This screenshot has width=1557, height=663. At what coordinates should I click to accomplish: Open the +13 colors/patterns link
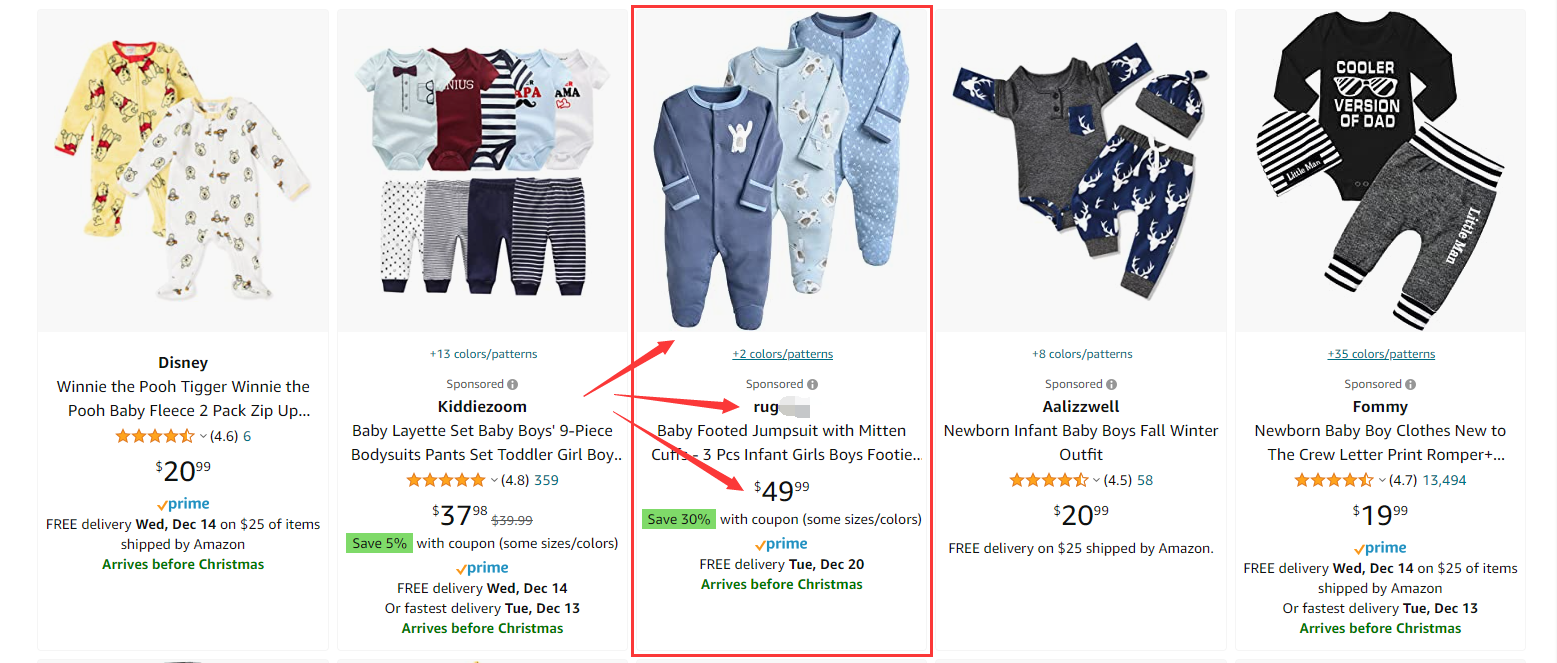coord(483,354)
